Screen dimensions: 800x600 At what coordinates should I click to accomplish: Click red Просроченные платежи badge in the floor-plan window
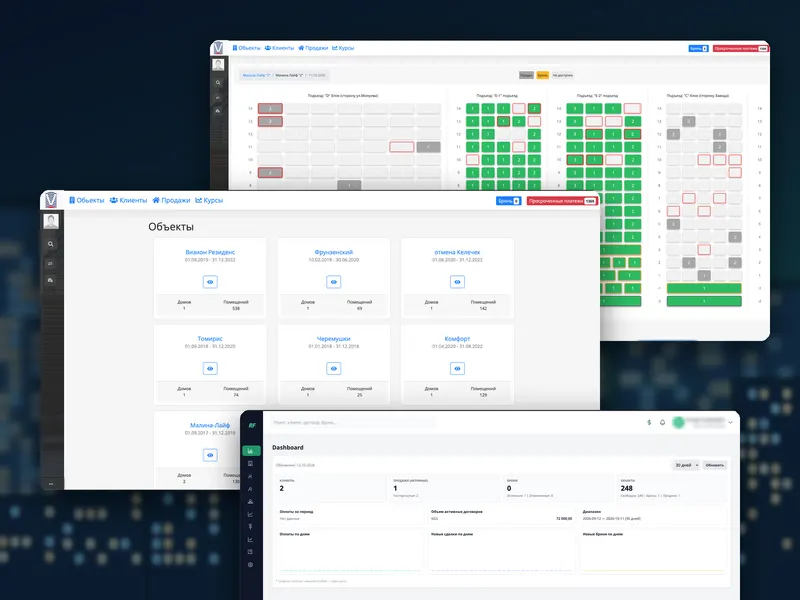[741, 48]
